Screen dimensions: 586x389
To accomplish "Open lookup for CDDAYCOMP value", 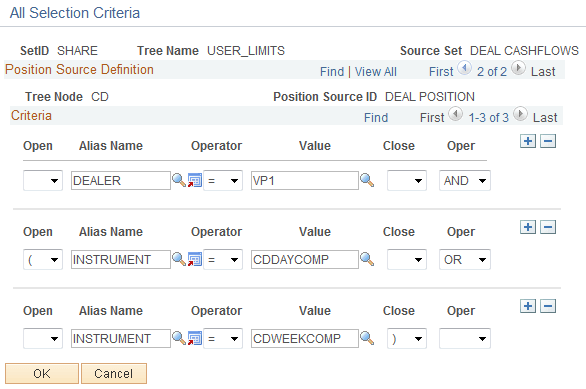I will coord(367,259).
